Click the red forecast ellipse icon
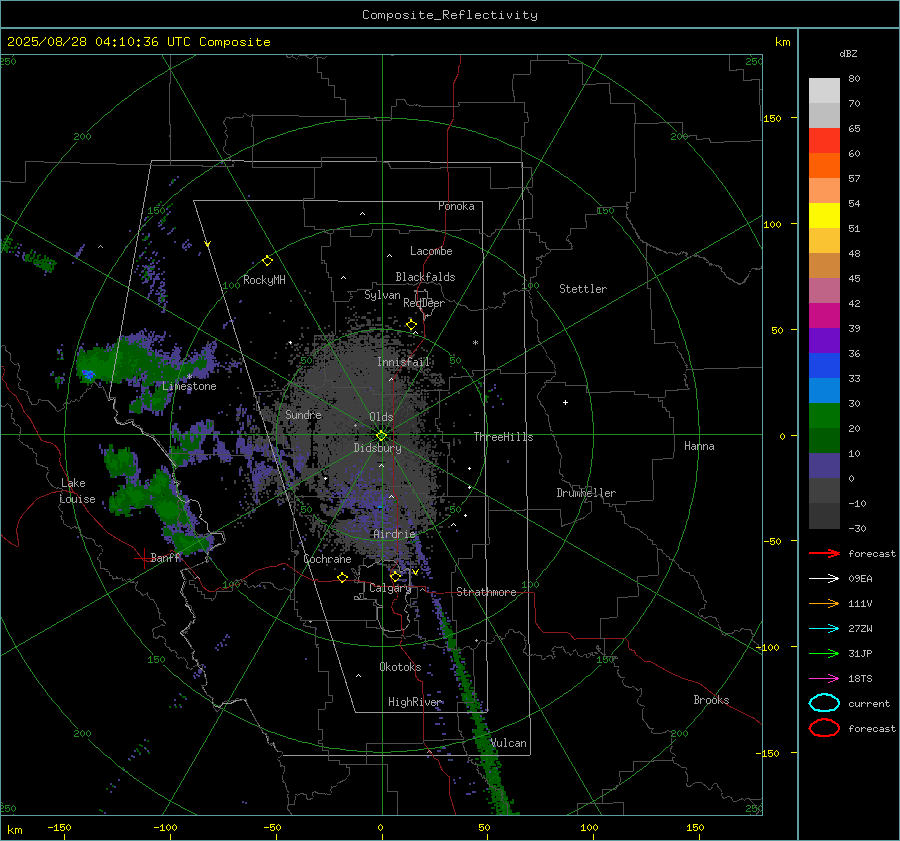Viewport: 900px width, 841px height. click(x=824, y=728)
